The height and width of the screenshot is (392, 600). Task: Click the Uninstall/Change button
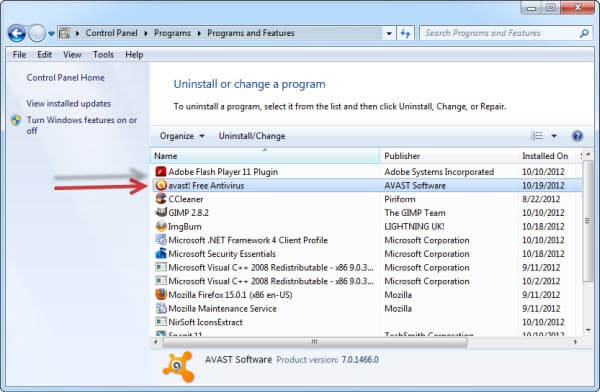pos(252,136)
